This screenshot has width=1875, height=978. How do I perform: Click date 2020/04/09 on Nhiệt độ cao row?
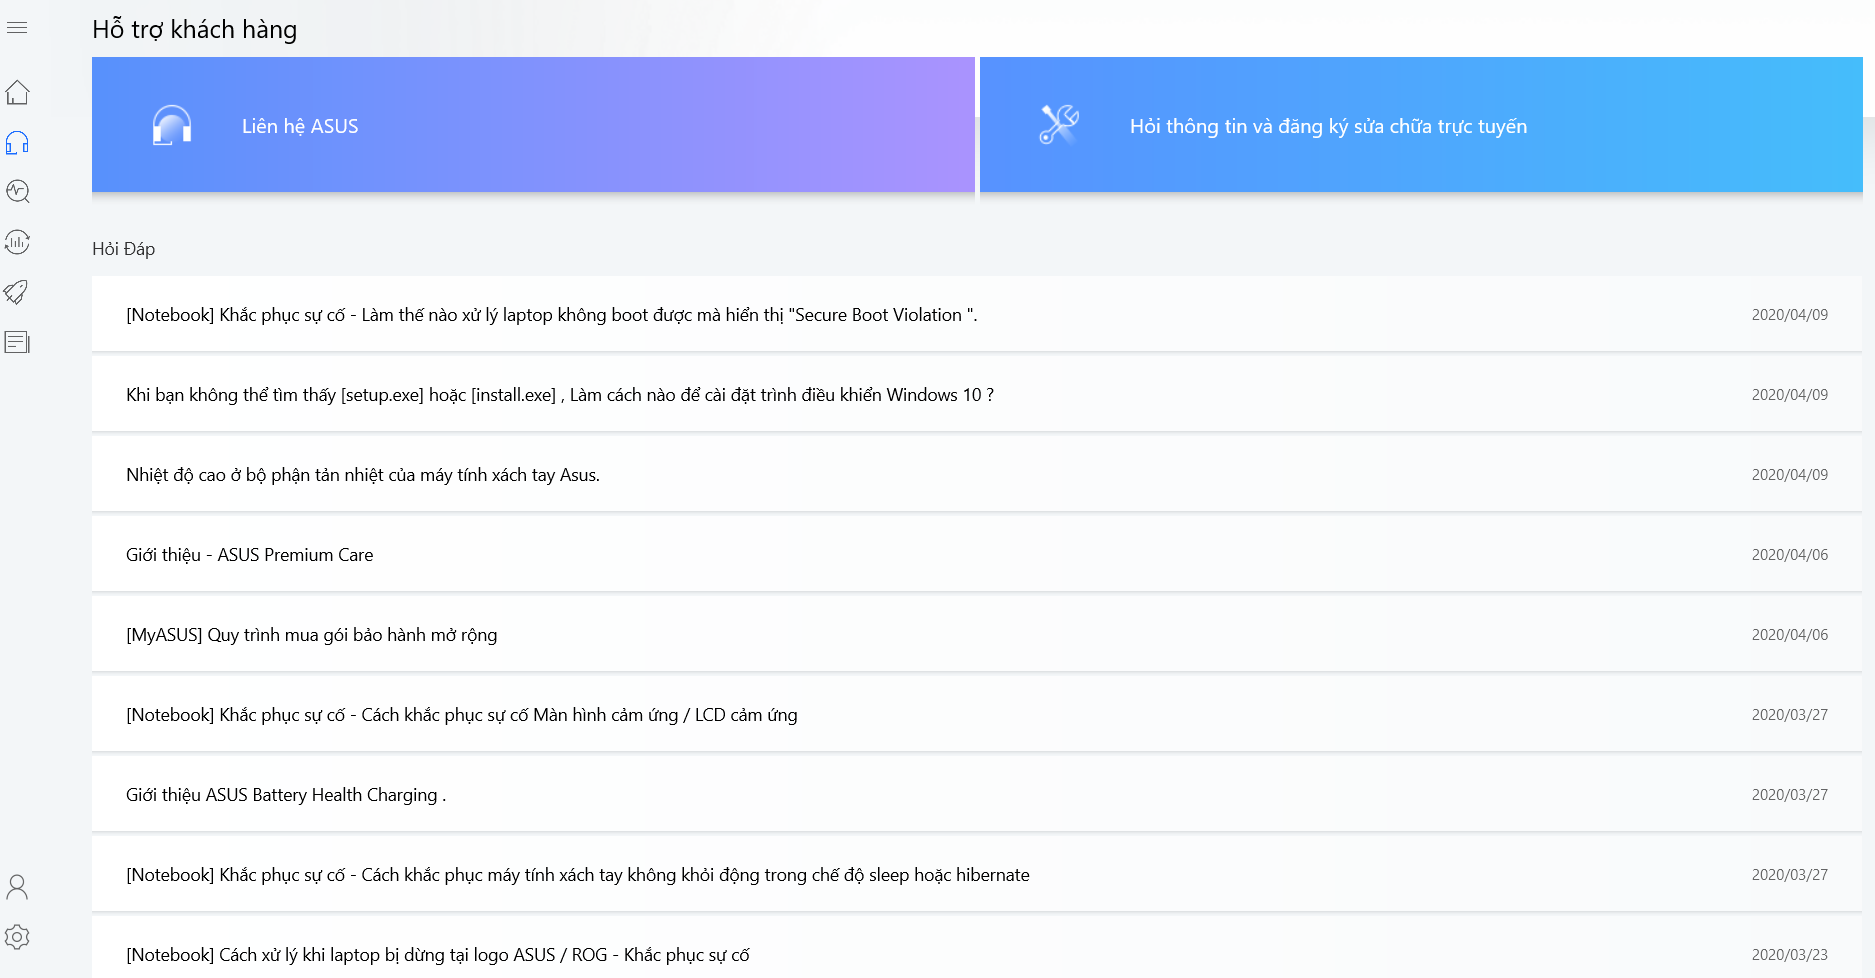coord(1789,474)
